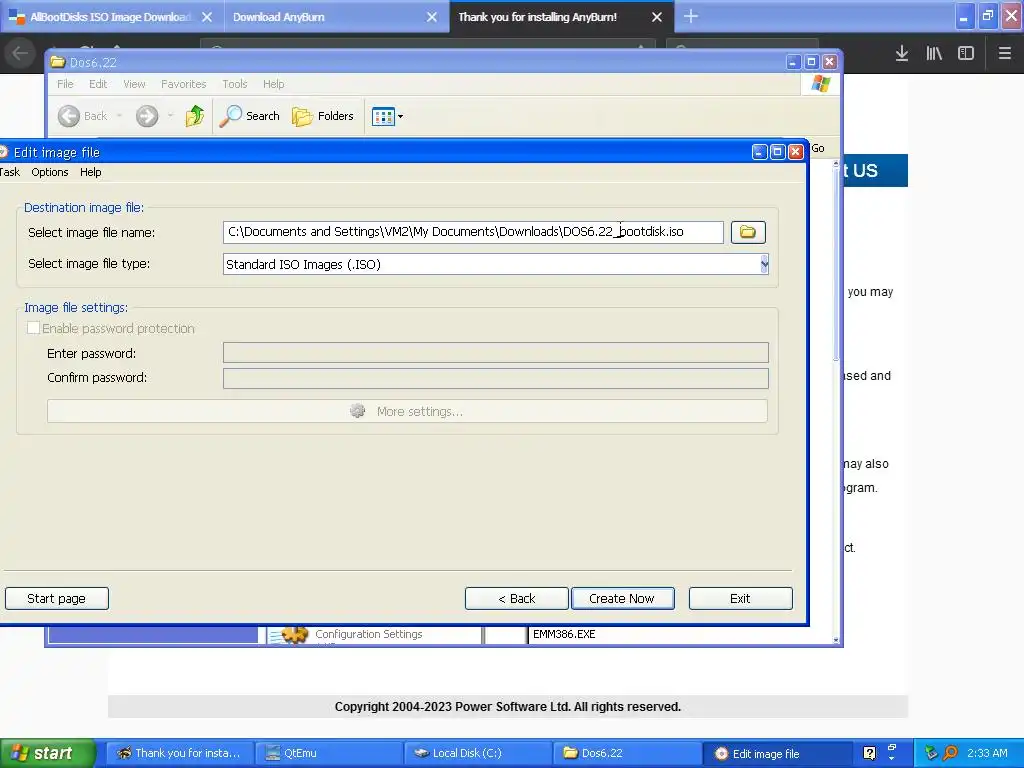Toggle Folders pane in the Dos6.22 window
The width and height of the screenshot is (1024, 768).
323,116
